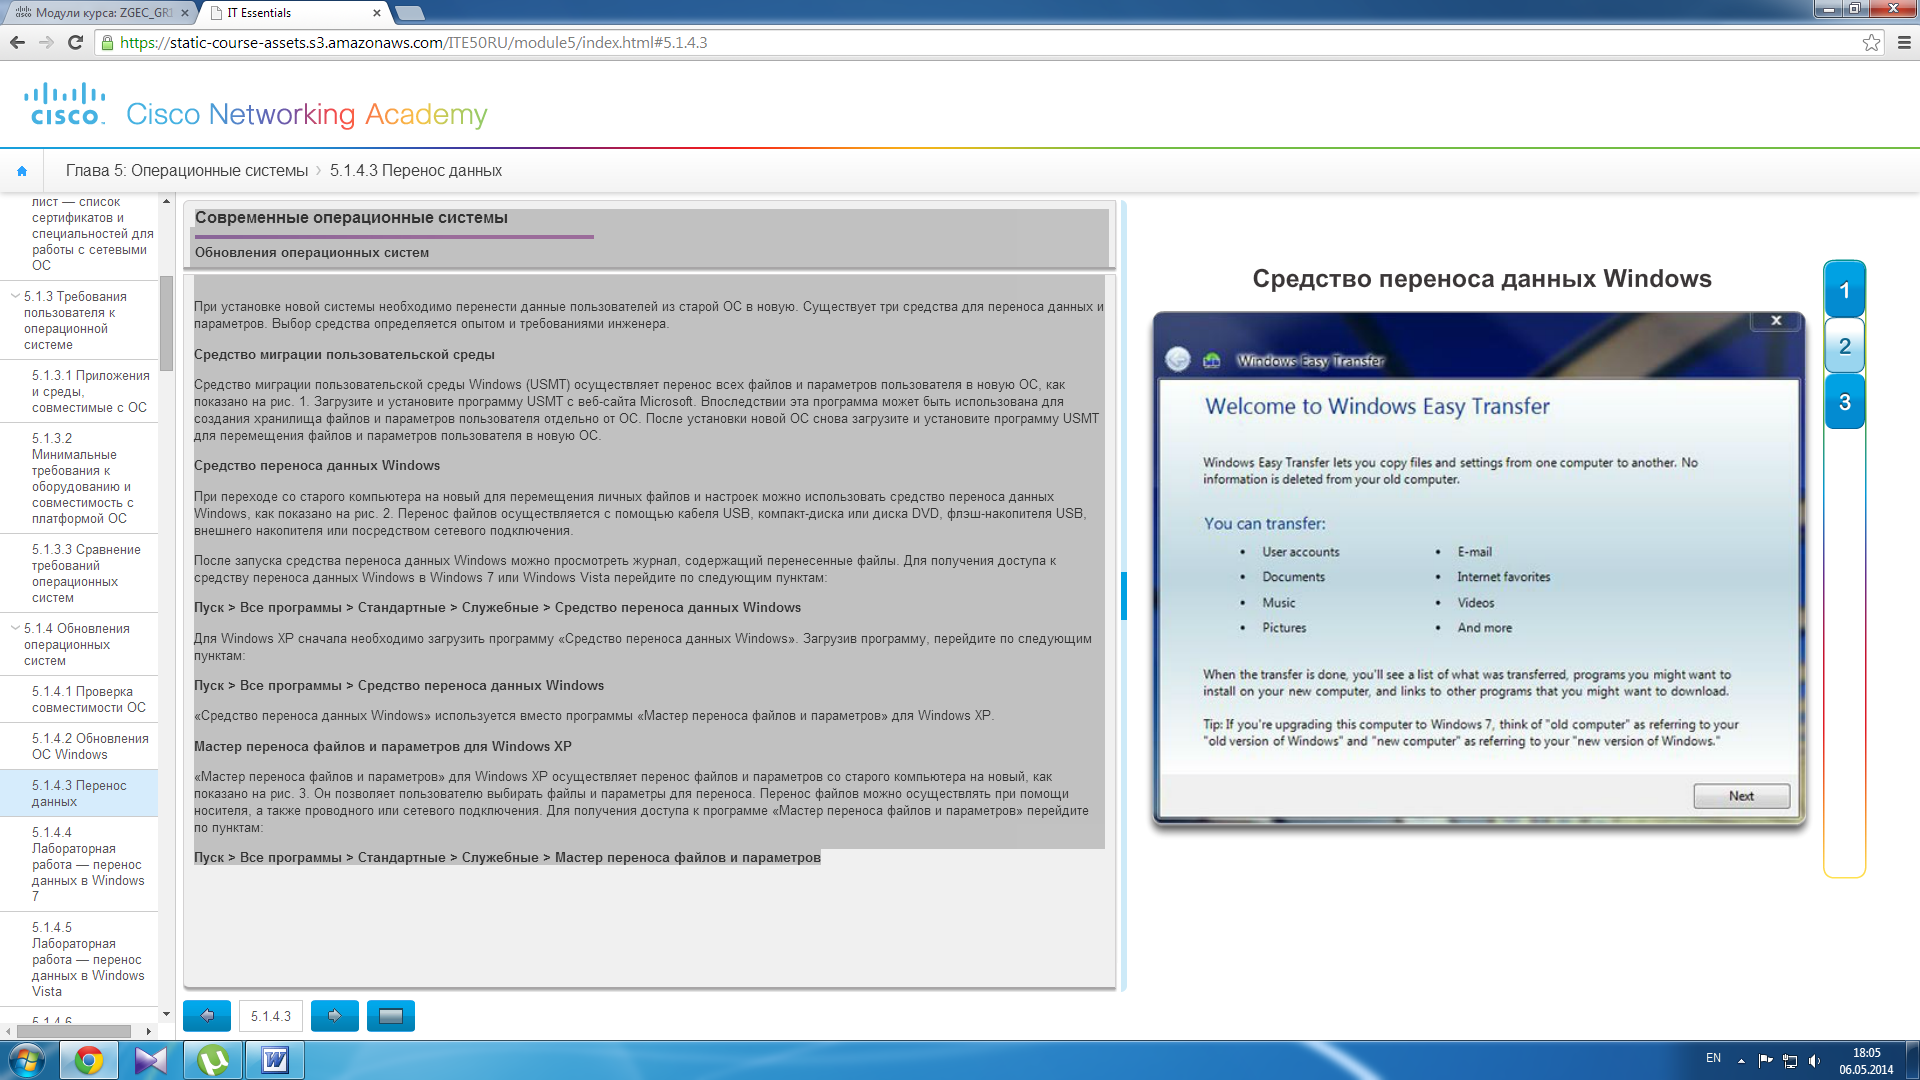1920x1080 pixels.
Task: Bookmark this page with the star icon
Action: (1871, 42)
